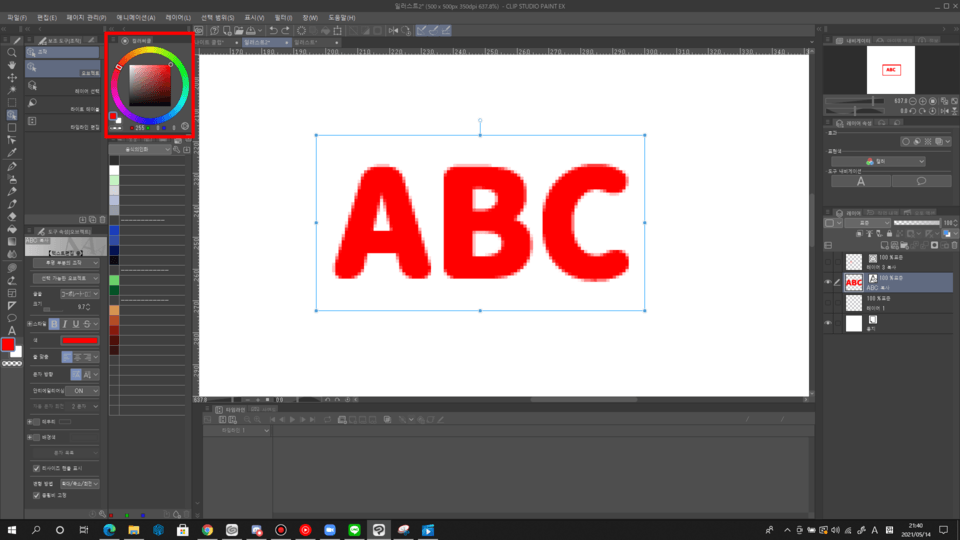Click the Italic style button
The image size is (960, 540).
pyautogui.click(x=66, y=324)
